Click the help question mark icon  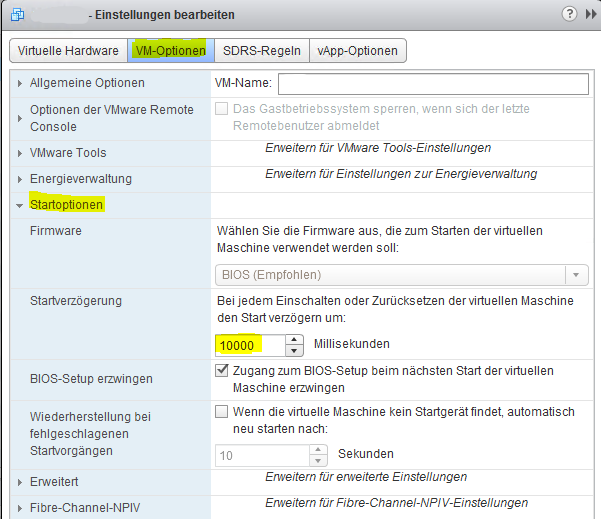[x=569, y=15]
